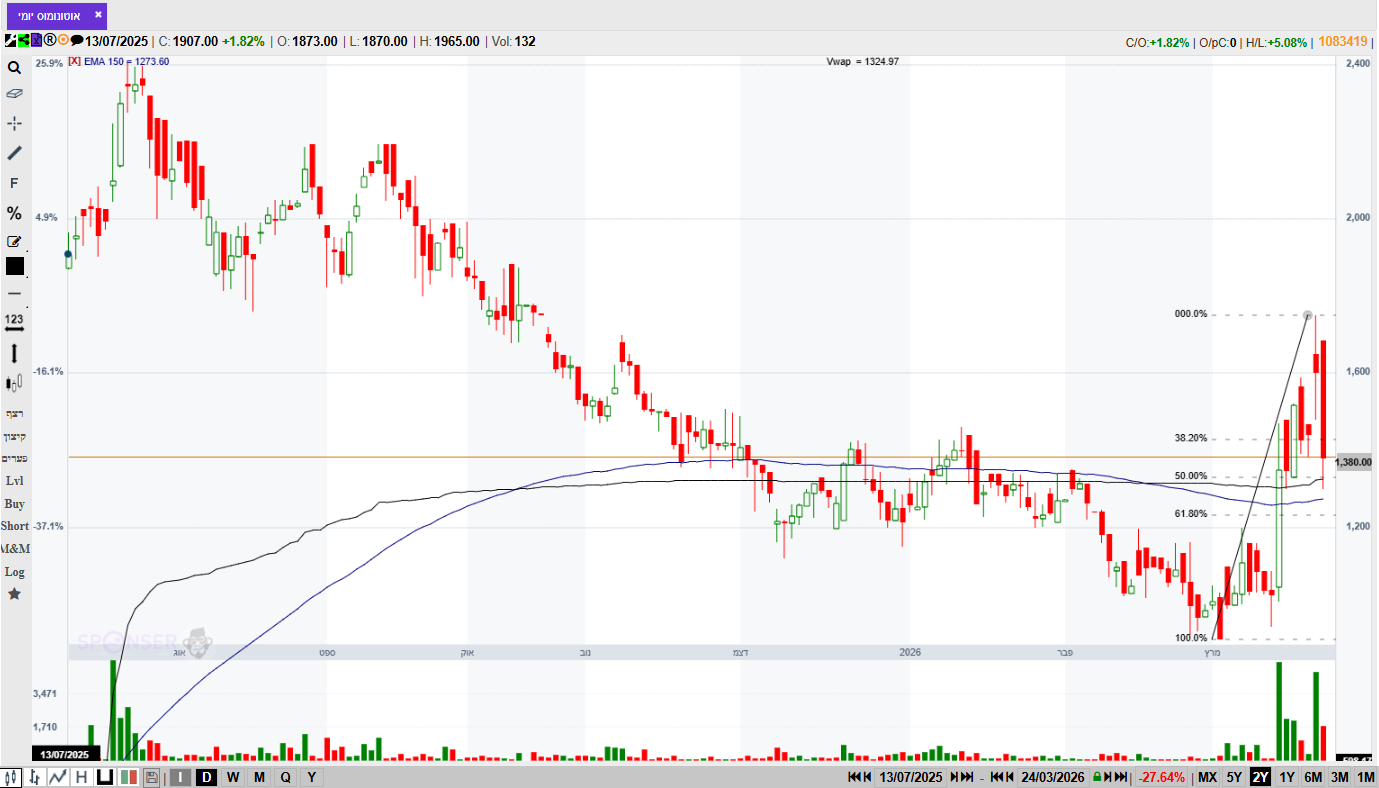The image size is (1379, 788).
Task: Toggle the M&M option
Action: coord(14,549)
